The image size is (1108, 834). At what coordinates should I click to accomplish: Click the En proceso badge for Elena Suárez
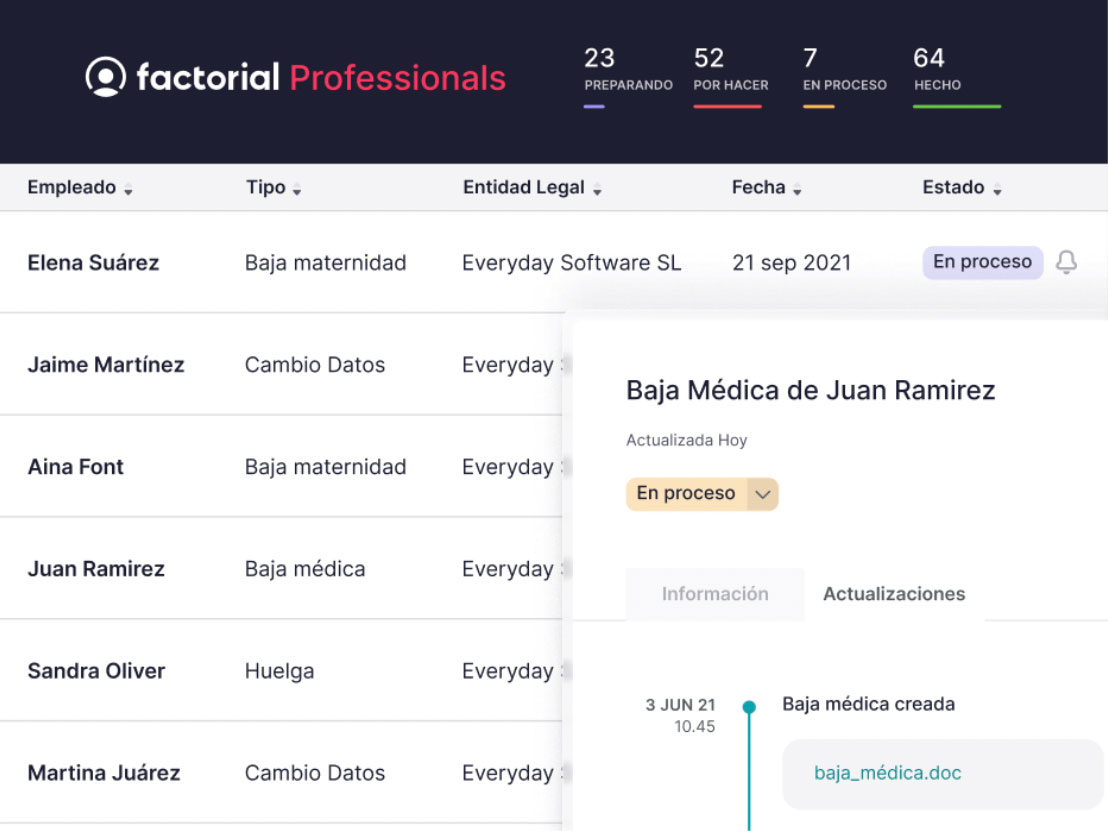(982, 262)
